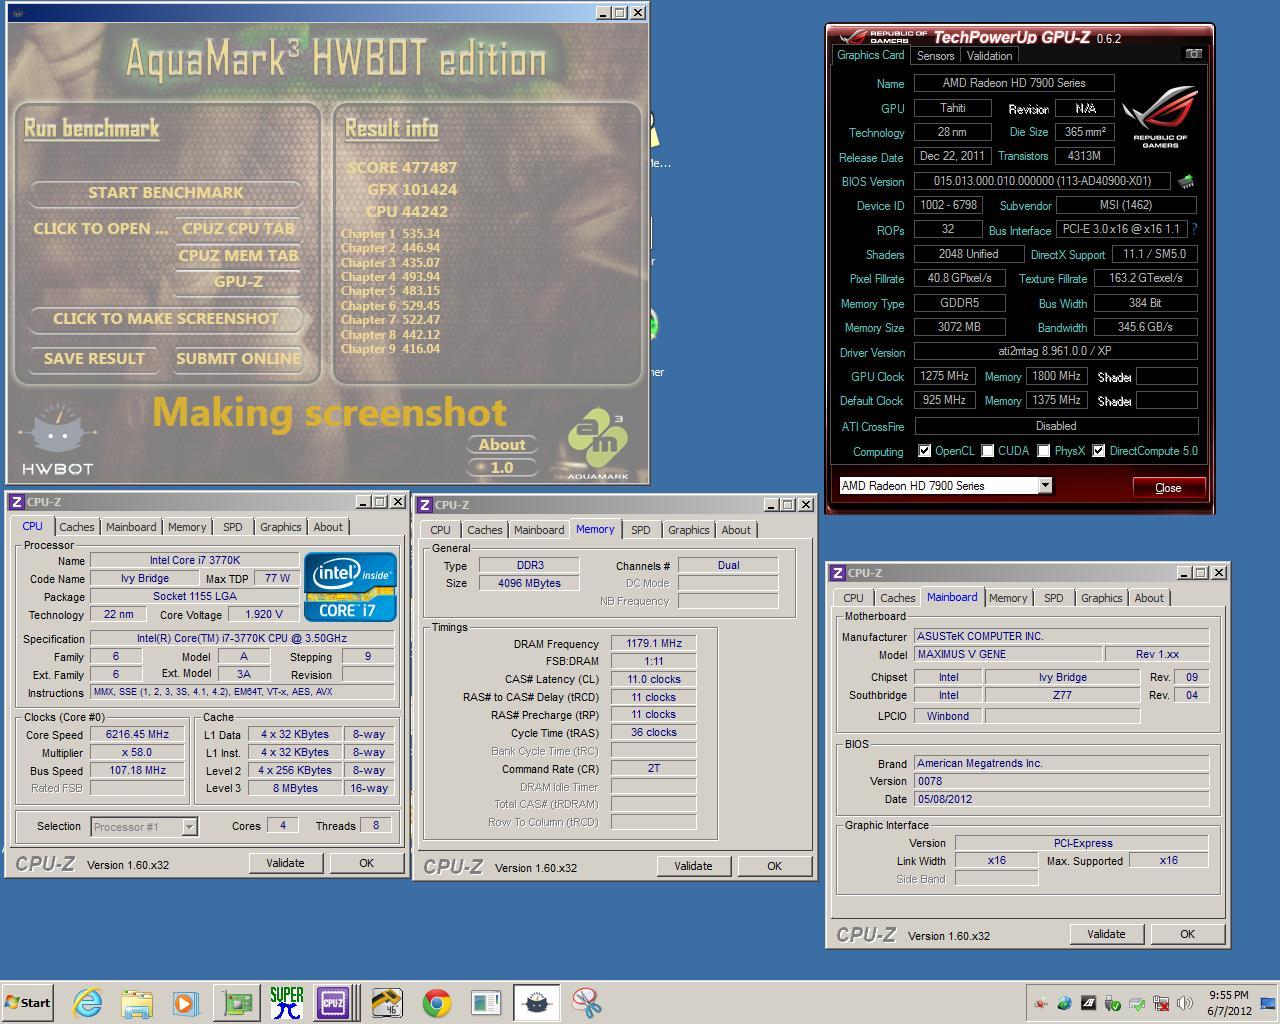Open Google Chrome from the taskbar
The image size is (1280, 1024).
(436, 1003)
